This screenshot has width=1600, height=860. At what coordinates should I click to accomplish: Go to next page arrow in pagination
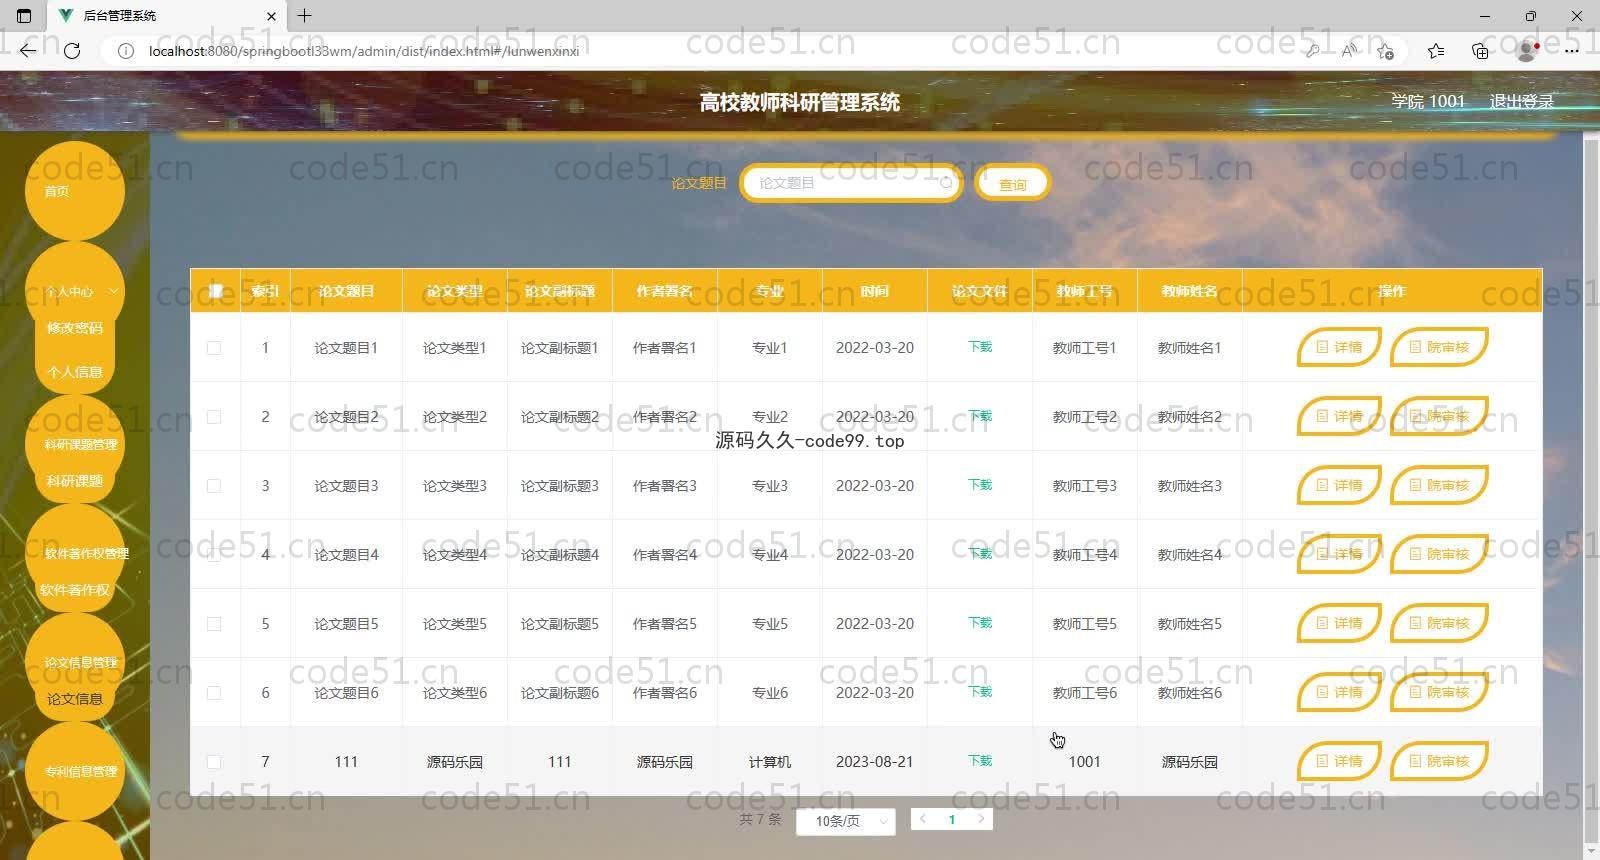pos(981,819)
